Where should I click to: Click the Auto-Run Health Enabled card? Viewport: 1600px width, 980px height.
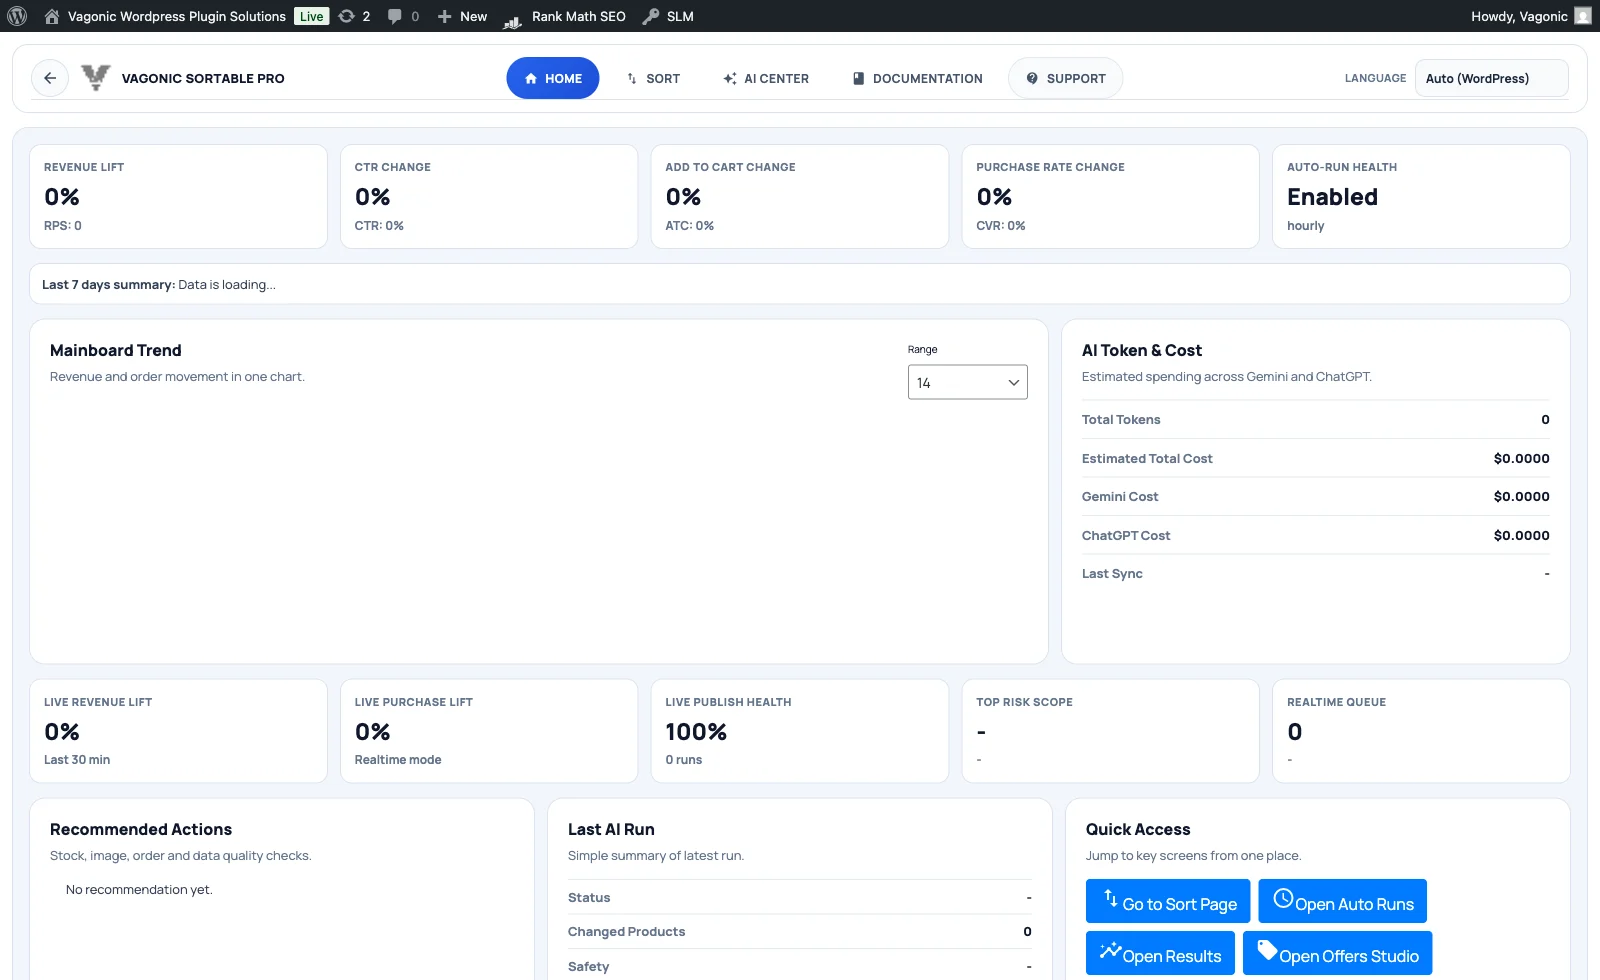click(x=1421, y=197)
